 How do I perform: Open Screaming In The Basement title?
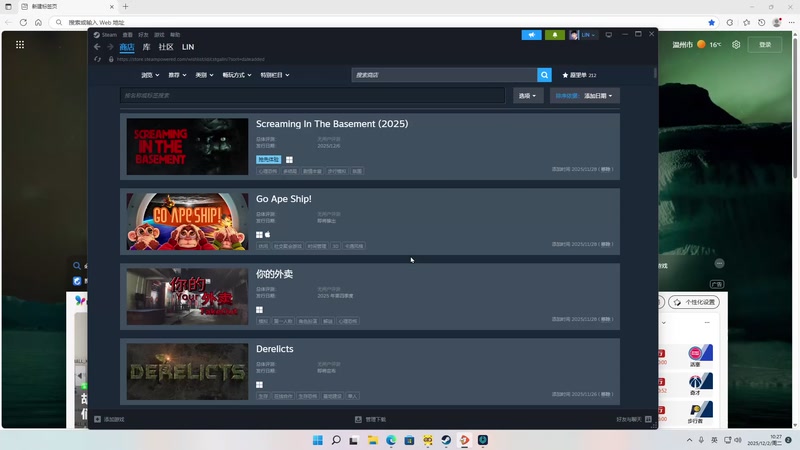(332, 124)
